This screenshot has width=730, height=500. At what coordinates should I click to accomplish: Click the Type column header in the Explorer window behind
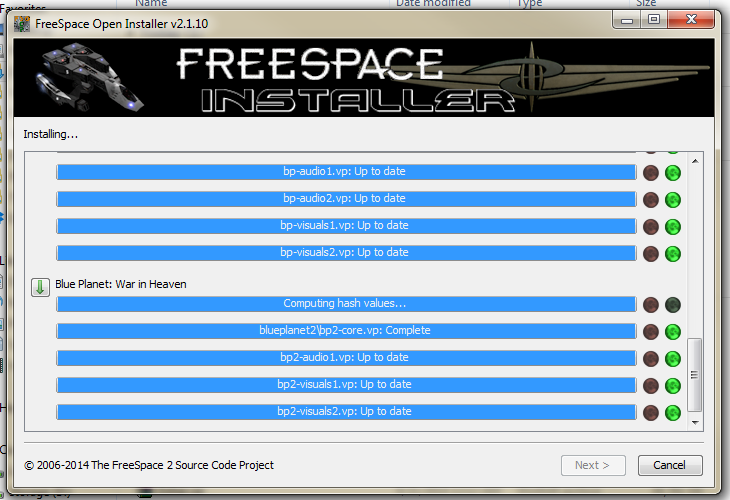[x=529, y=4]
